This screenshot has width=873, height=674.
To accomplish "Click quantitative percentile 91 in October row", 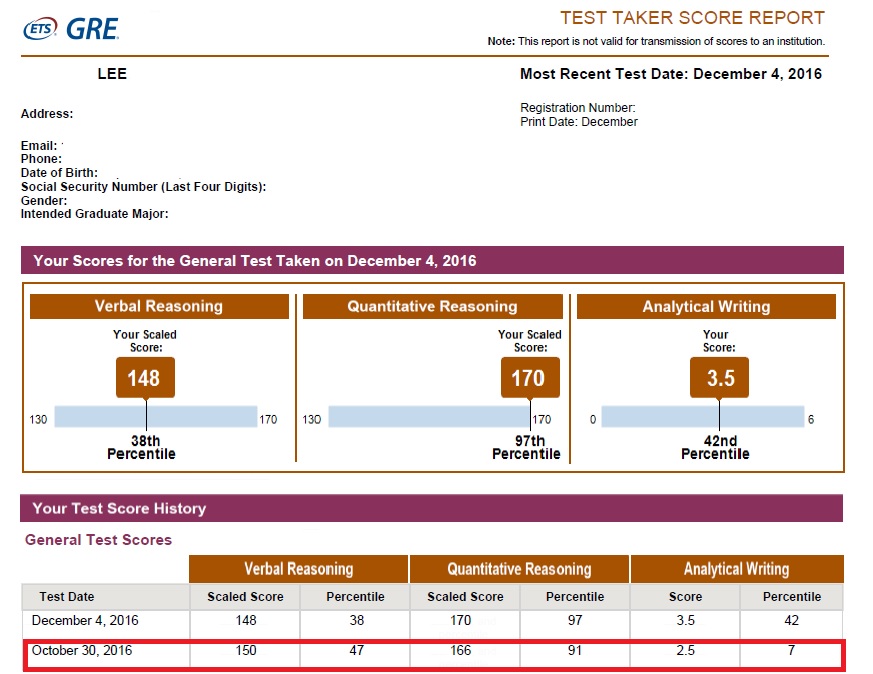I will [575, 650].
